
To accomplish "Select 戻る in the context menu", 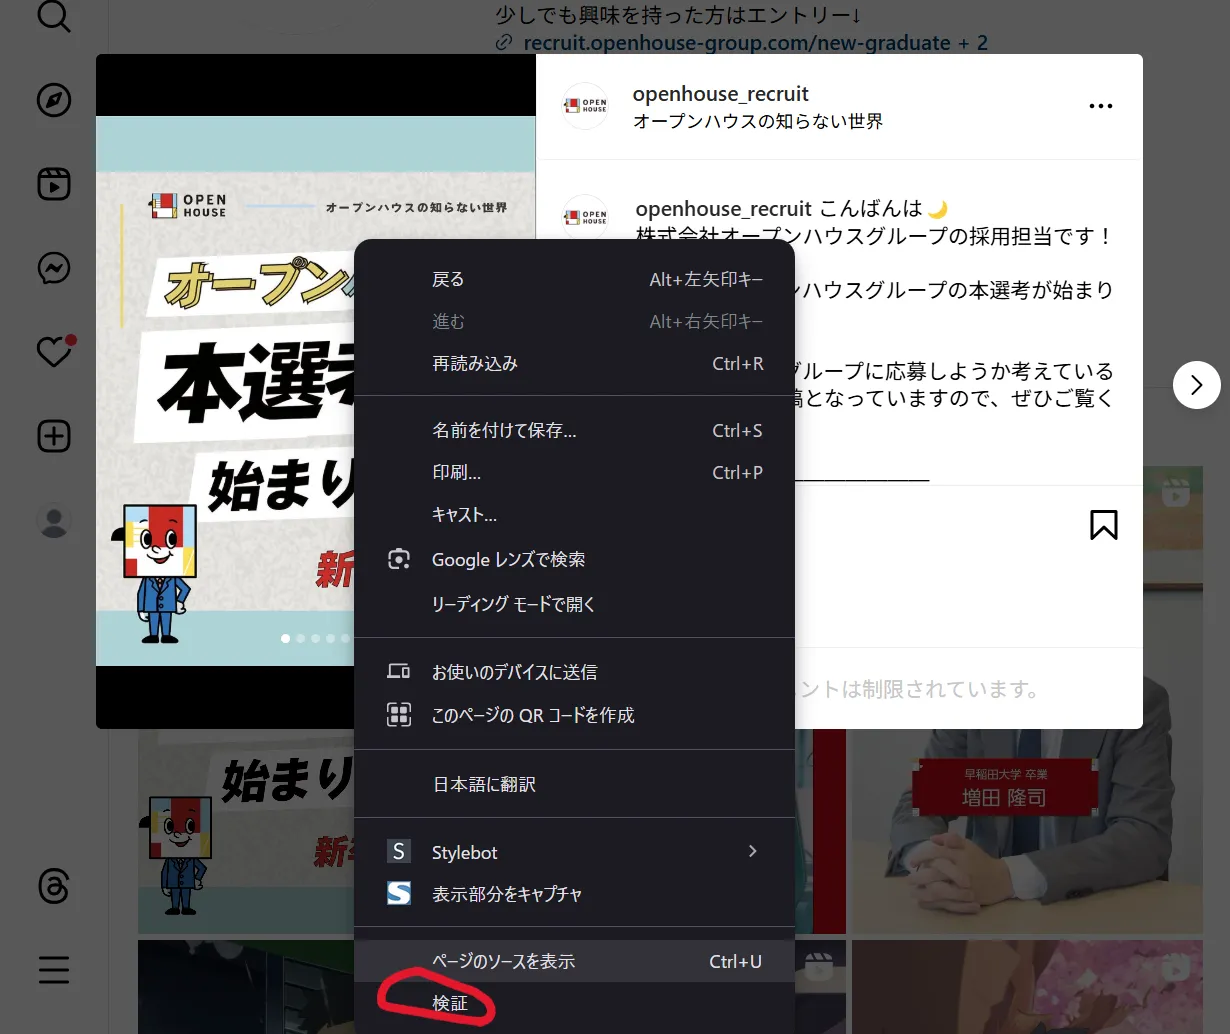I will click(574, 280).
